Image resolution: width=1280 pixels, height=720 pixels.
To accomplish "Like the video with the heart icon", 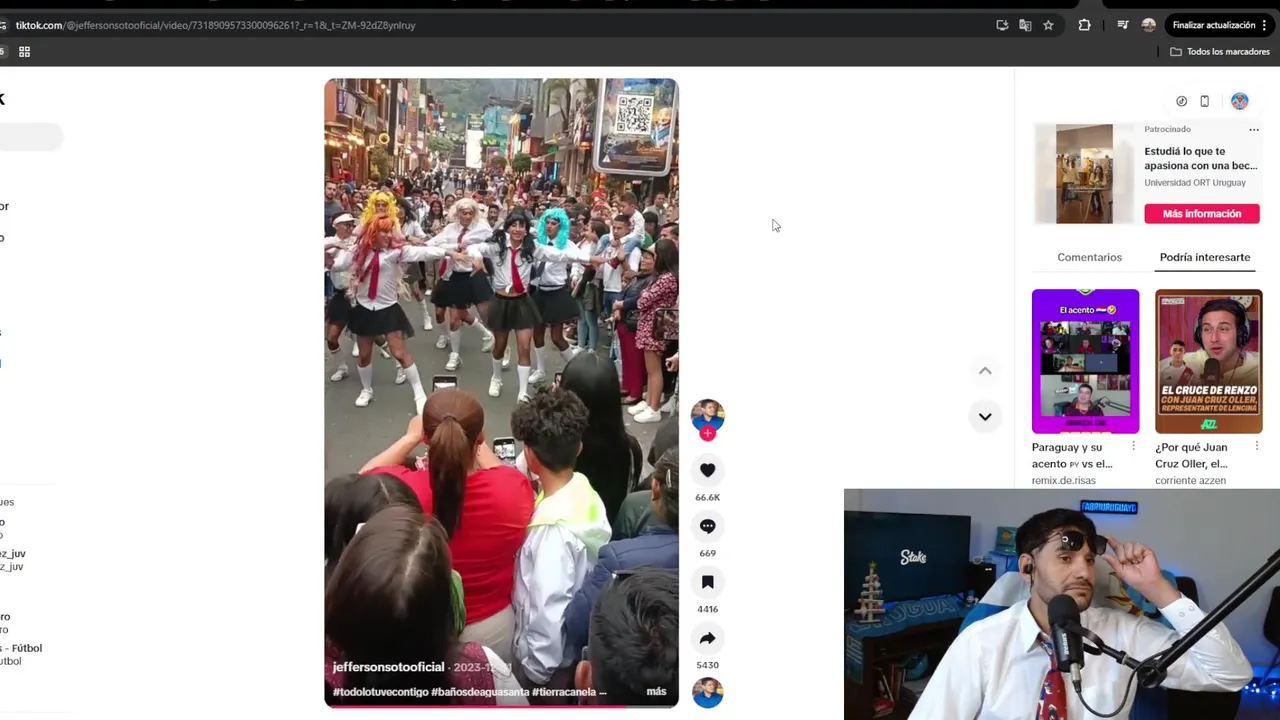I will (x=707, y=470).
